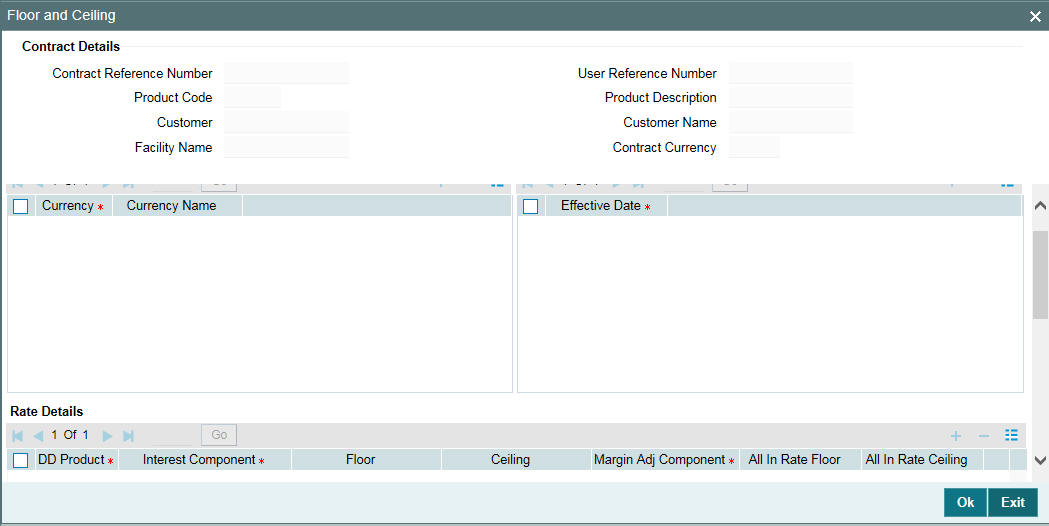Click the Contract Reference Number field

coord(286,73)
